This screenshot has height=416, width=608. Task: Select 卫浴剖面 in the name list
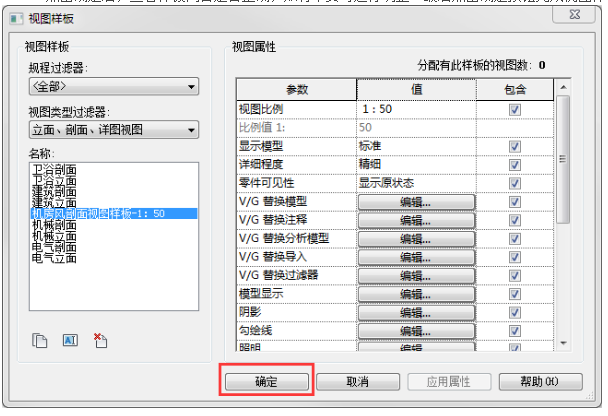click(x=53, y=169)
